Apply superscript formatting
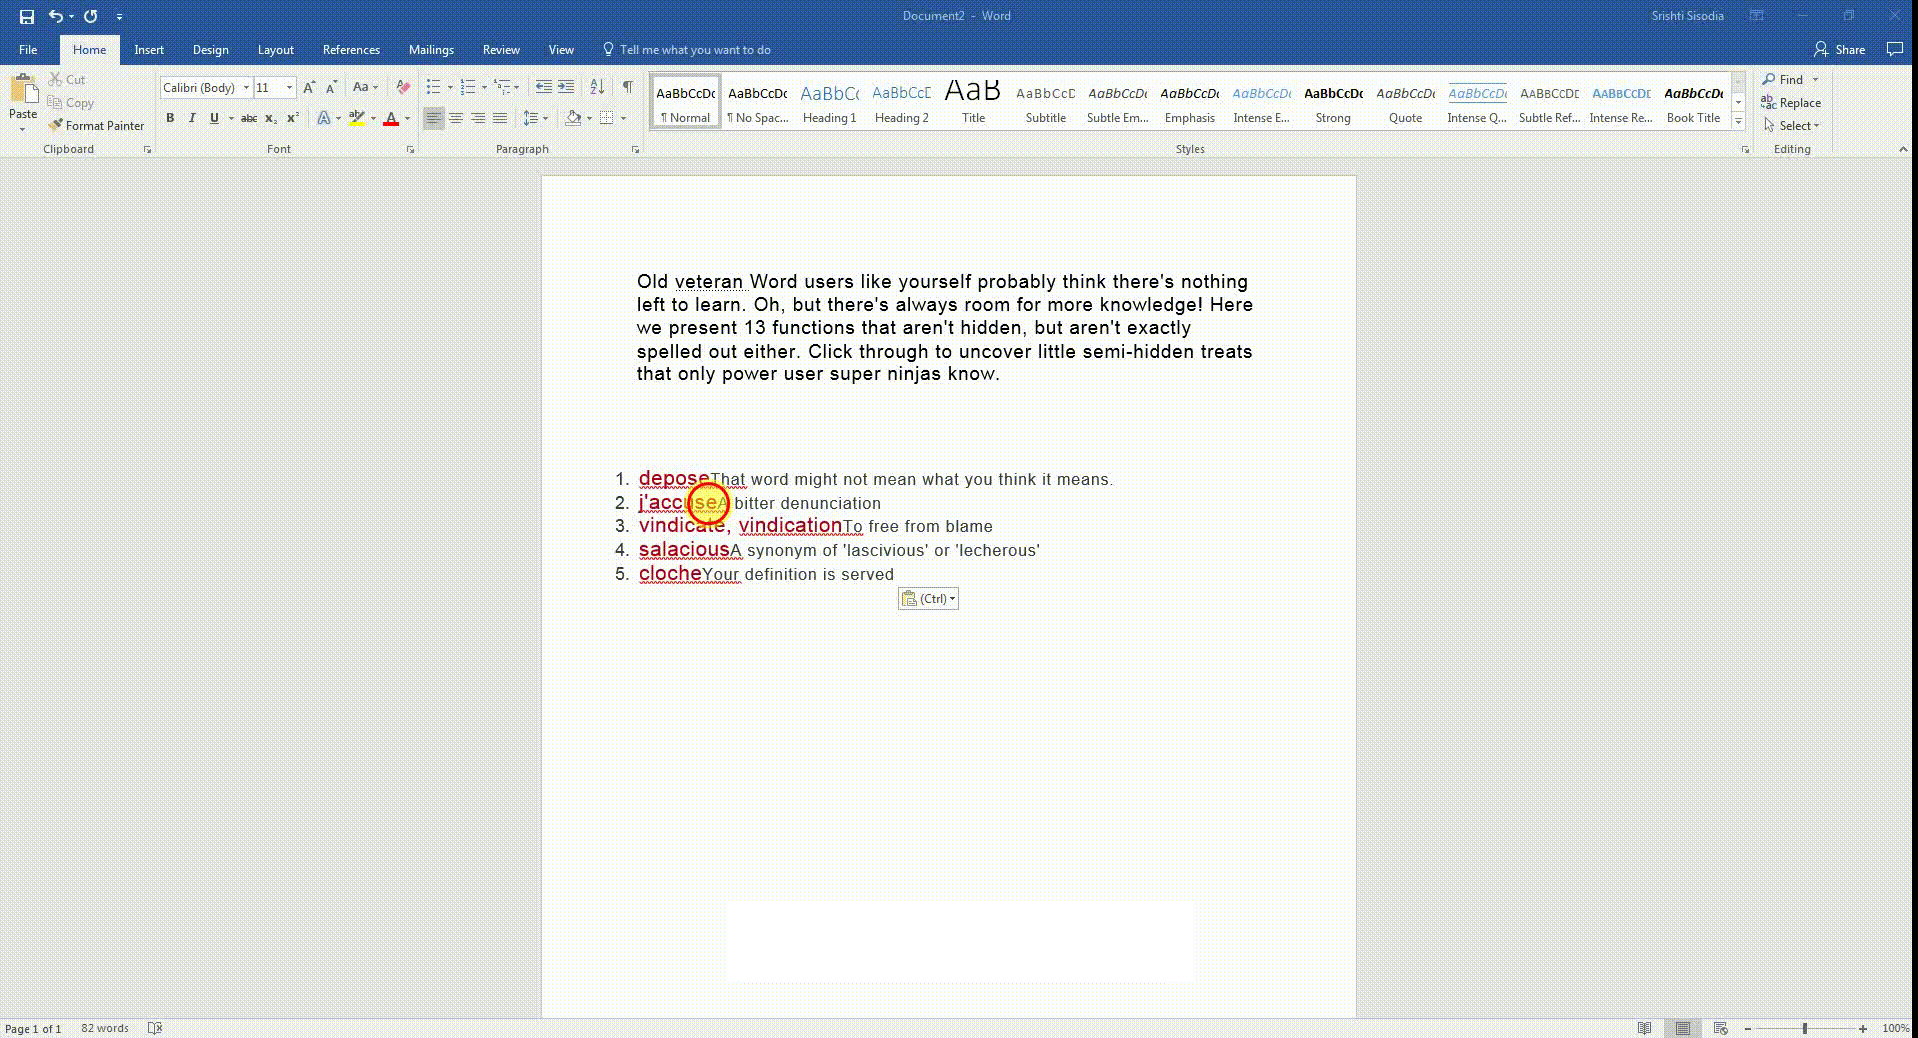Screen dimensions: 1918x1038 click(x=292, y=118)
